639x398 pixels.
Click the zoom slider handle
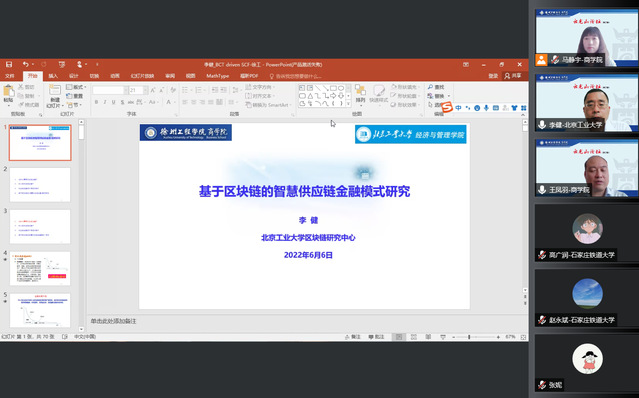coord(469,337)
